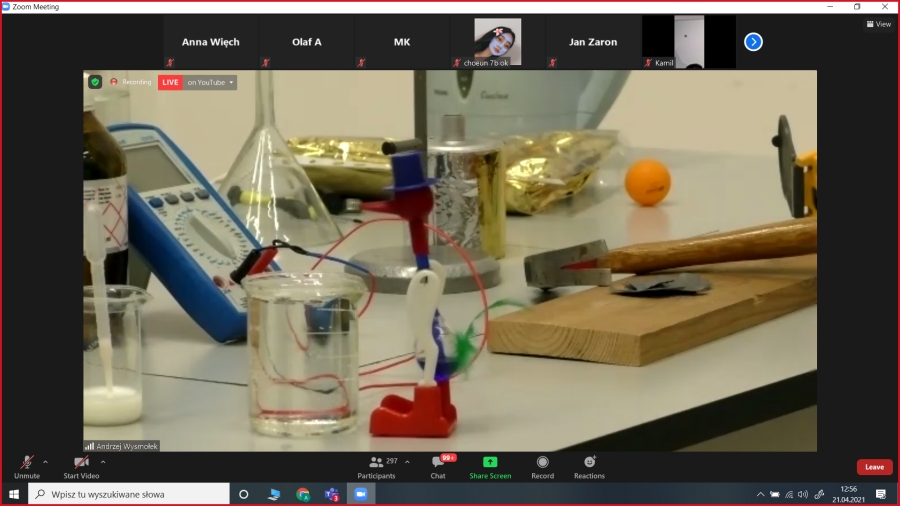Open the View layout menu
Screen dimensions: 900x506
878,24
